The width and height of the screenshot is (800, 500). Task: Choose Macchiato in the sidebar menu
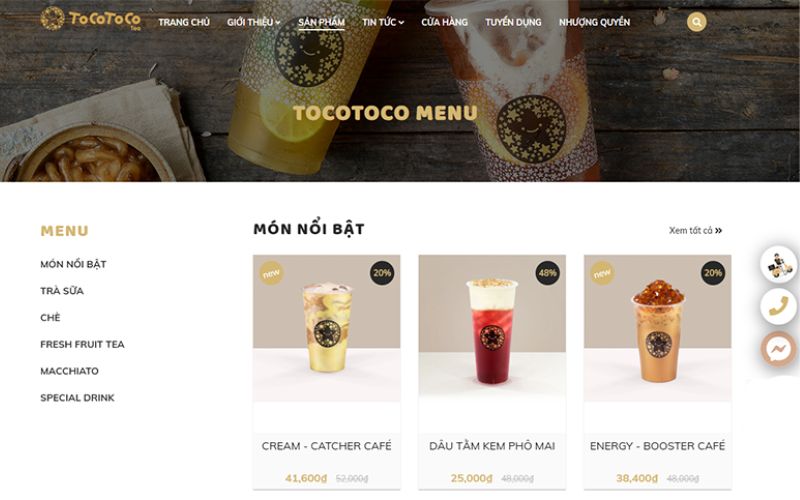pyautogui.click(x=69, y=371)
